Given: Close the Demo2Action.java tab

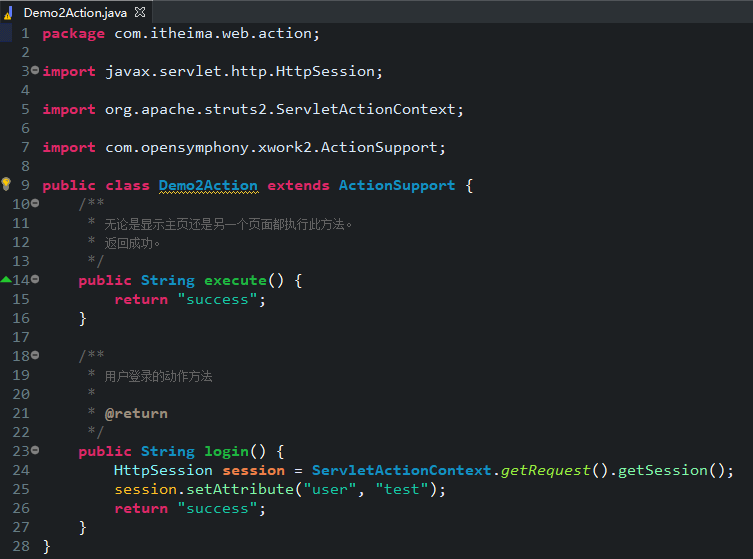Looking at the screenshot, I should point(140,12).
